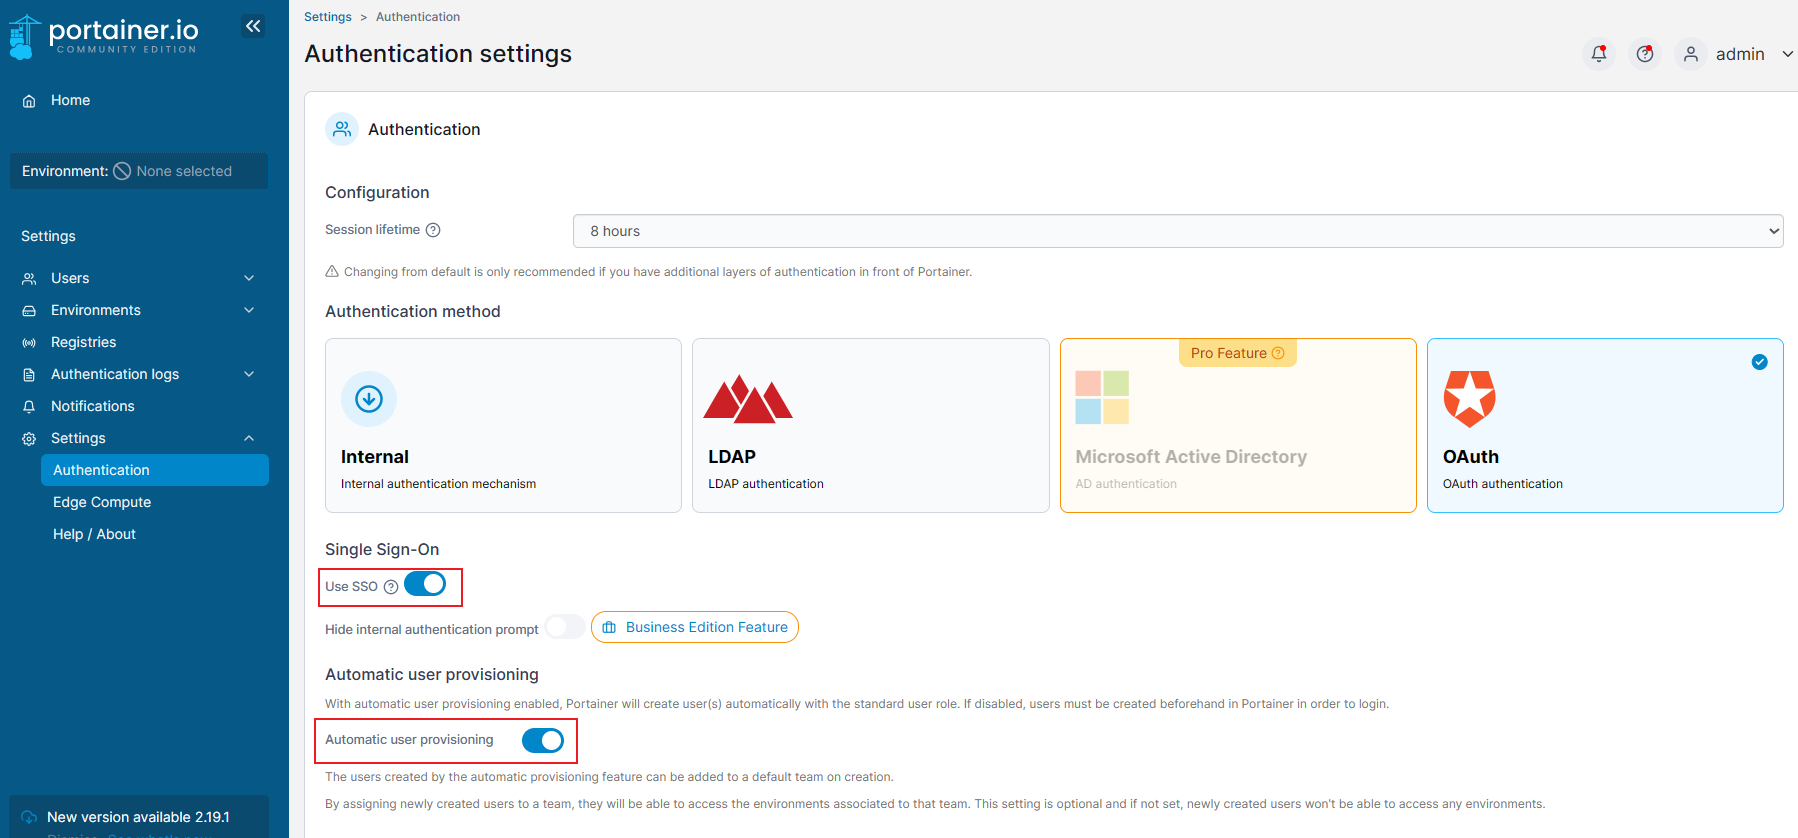Select the Internal authentication method

(503, 425)
